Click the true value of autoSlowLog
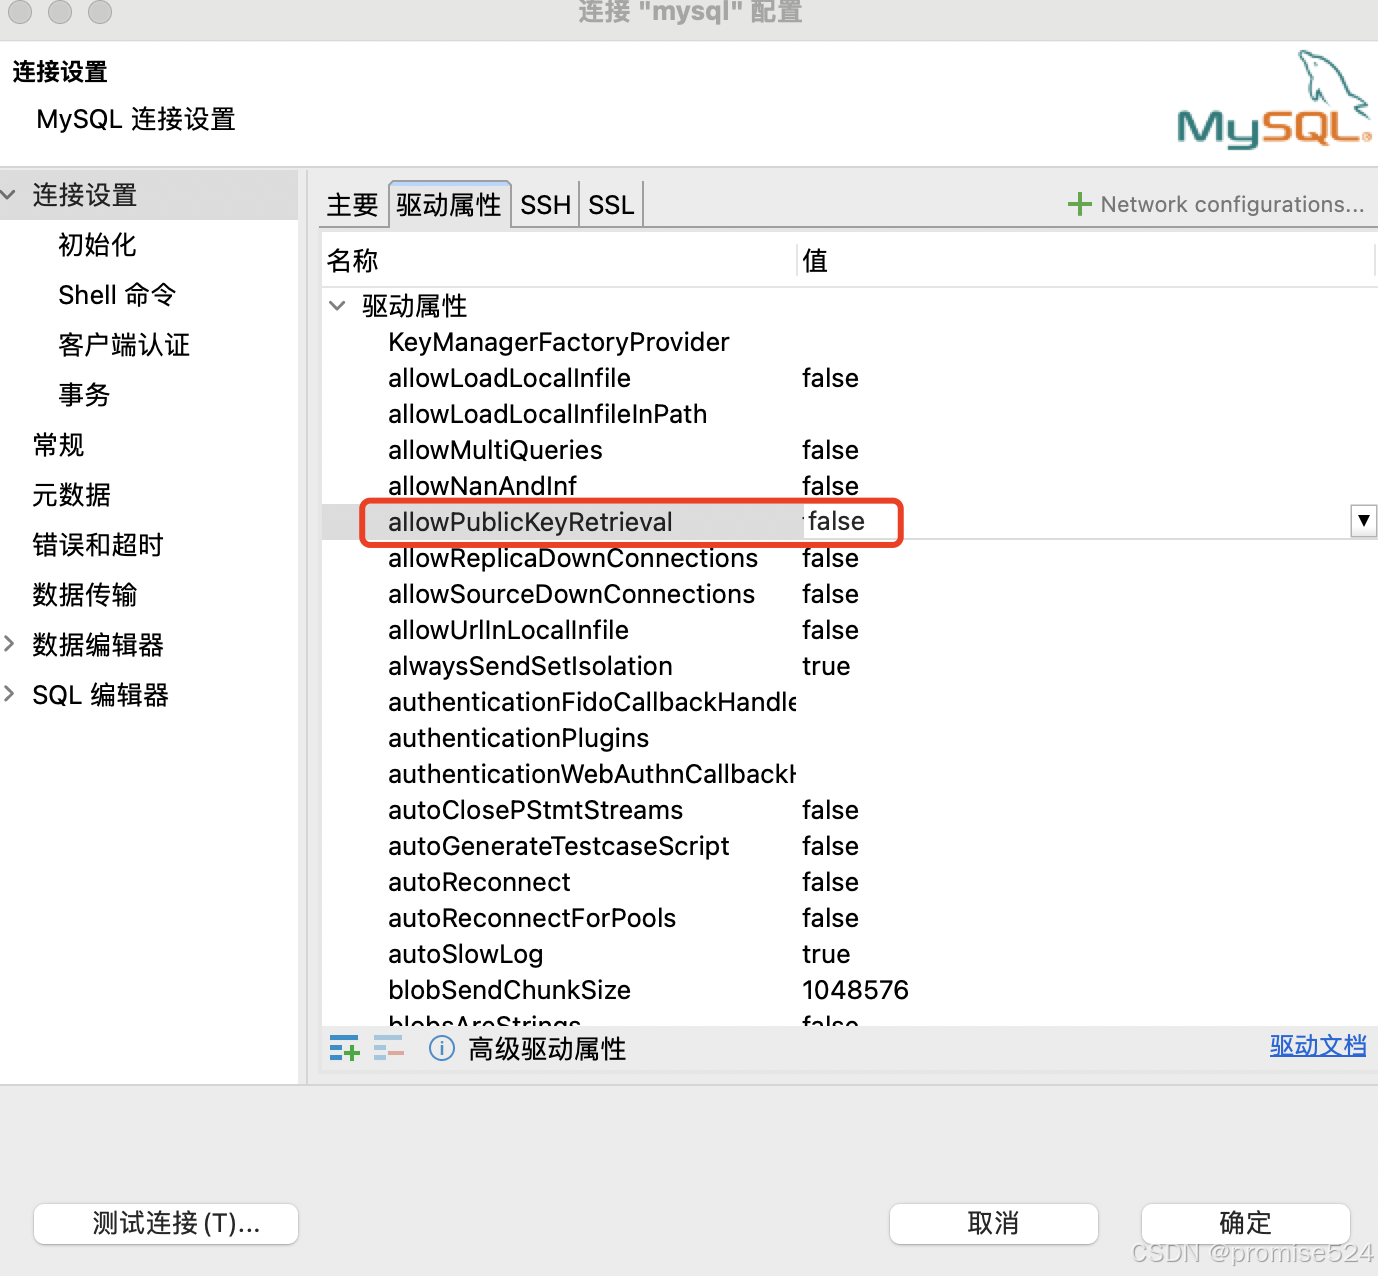Screen dimensions: 1378x1276 (x=826, y=954)
